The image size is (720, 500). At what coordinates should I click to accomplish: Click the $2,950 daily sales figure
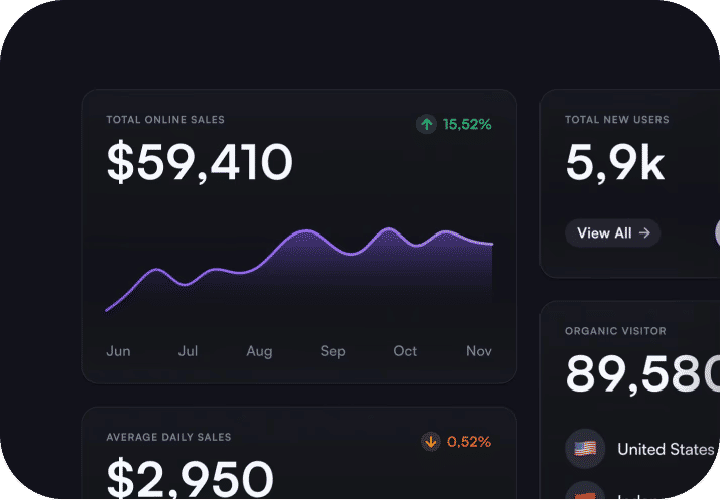(x=190, y=478)
